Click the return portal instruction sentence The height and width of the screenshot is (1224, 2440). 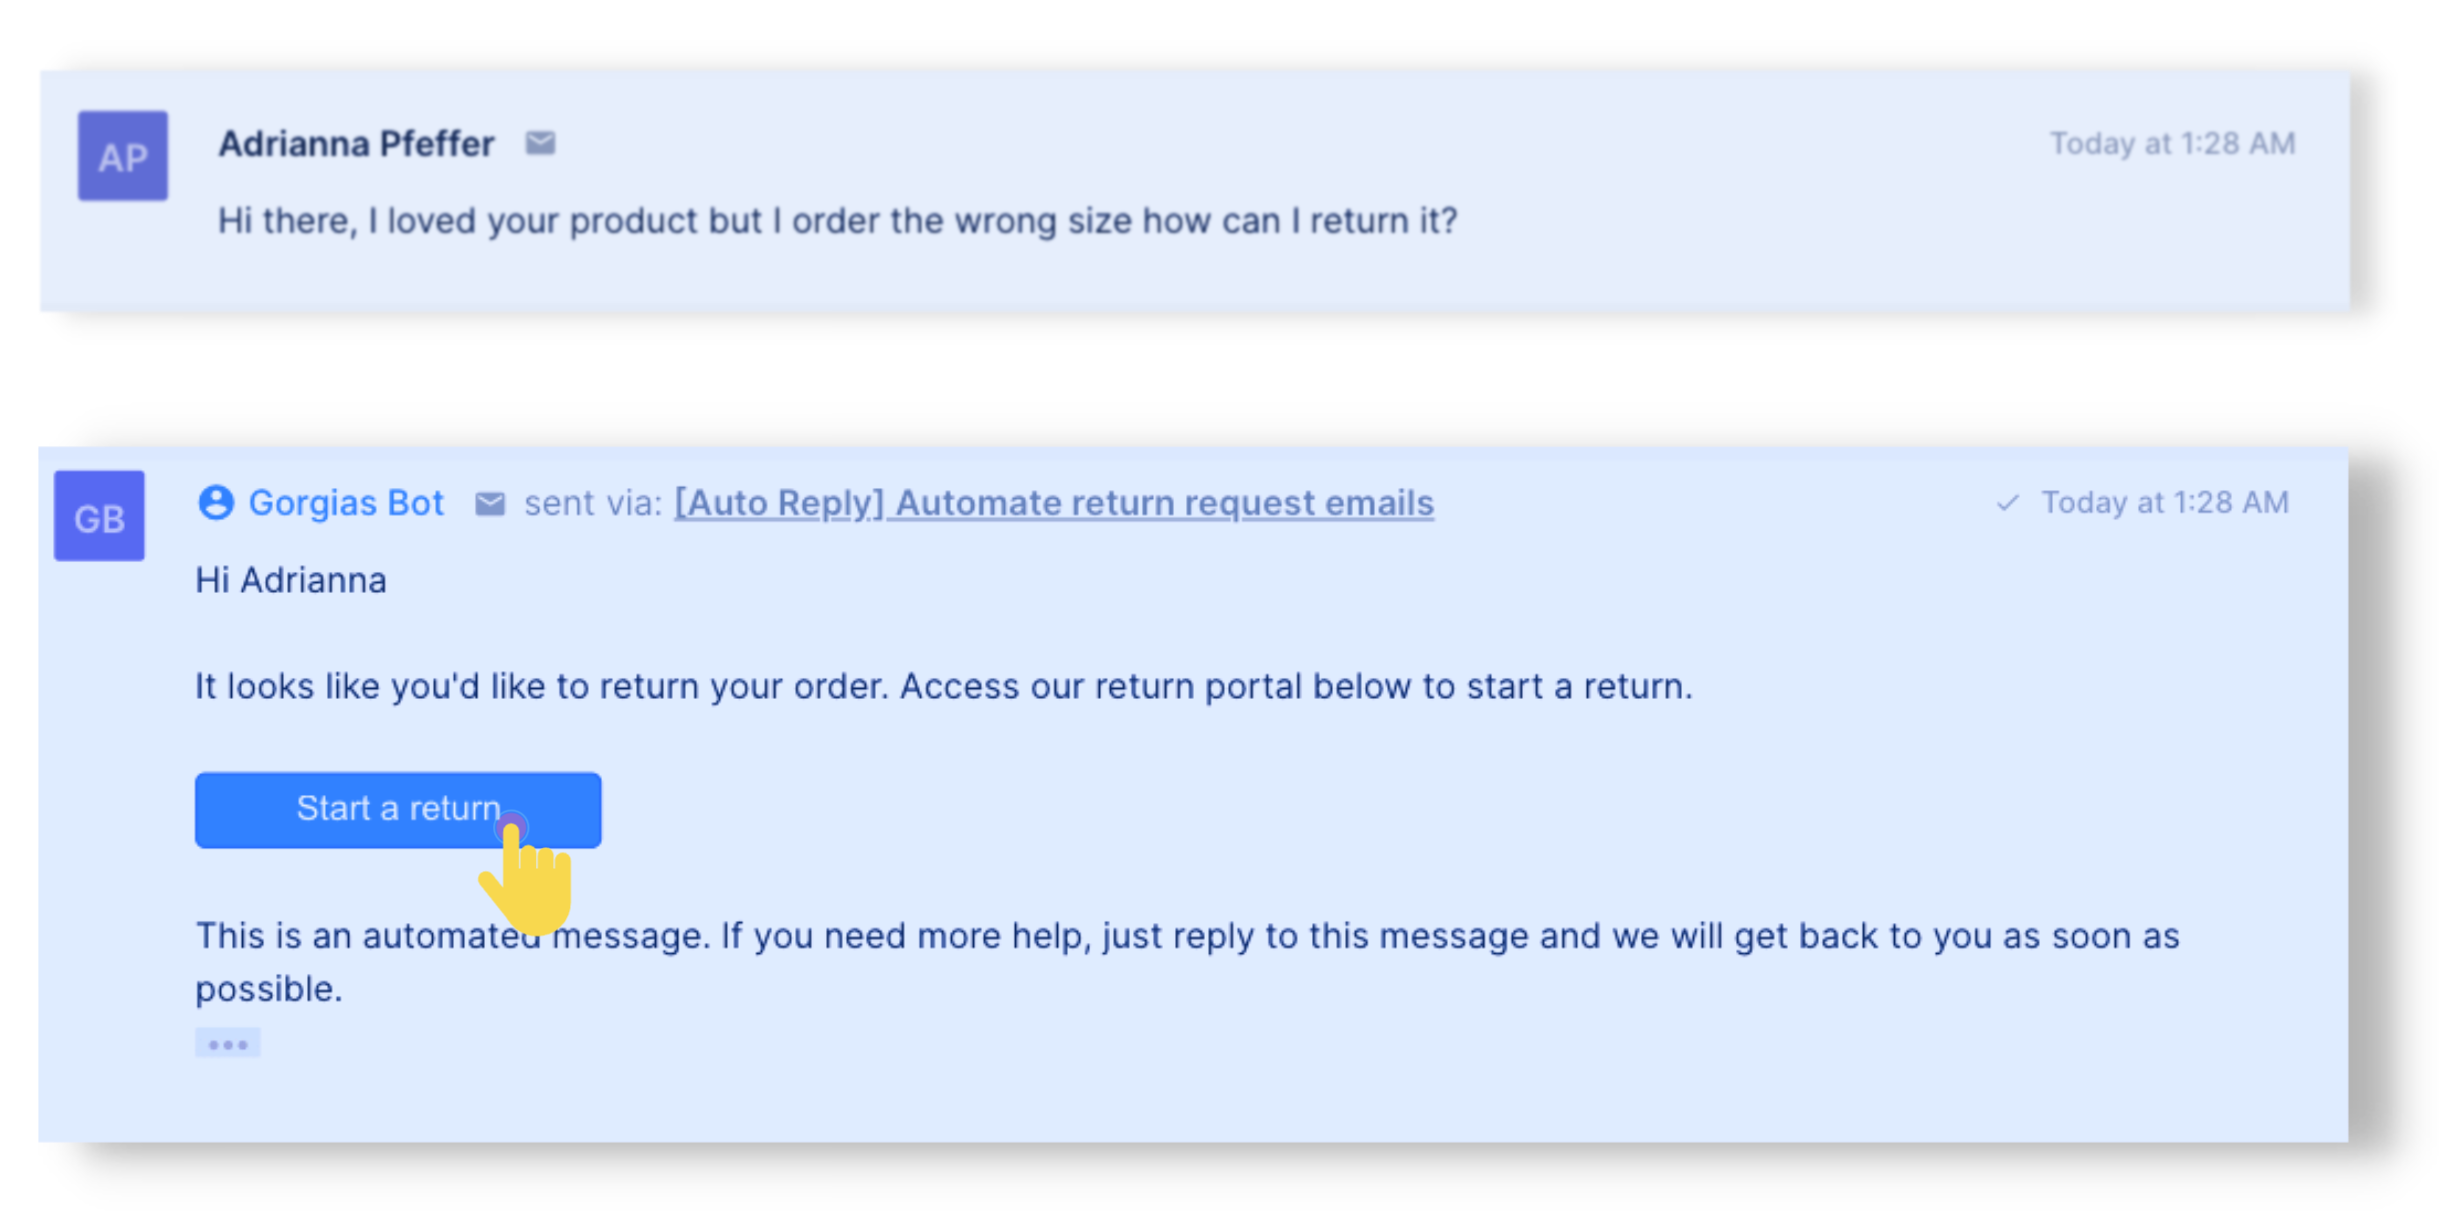point(944,687)
